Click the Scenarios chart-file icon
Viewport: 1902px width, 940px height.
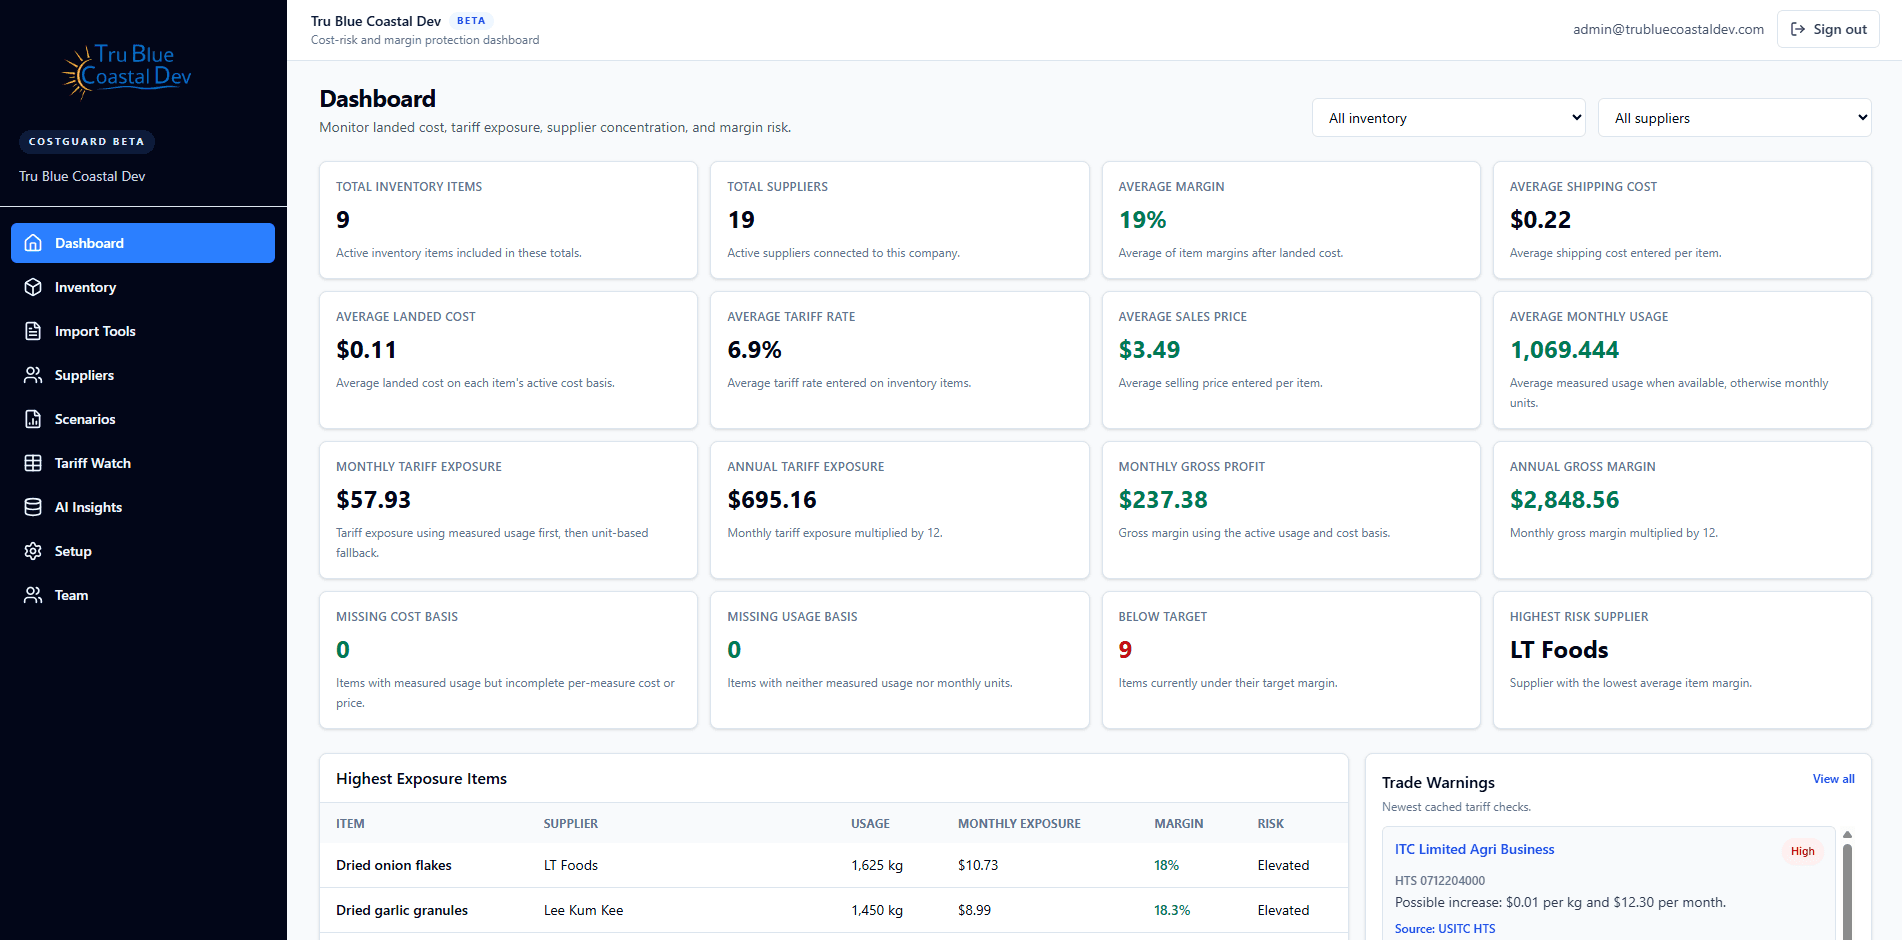(33, 419)
